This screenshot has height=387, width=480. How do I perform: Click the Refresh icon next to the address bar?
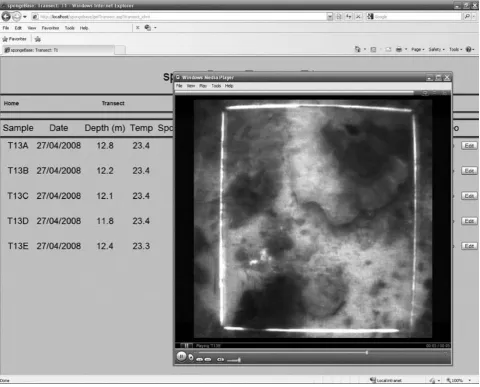pos(349,16)
